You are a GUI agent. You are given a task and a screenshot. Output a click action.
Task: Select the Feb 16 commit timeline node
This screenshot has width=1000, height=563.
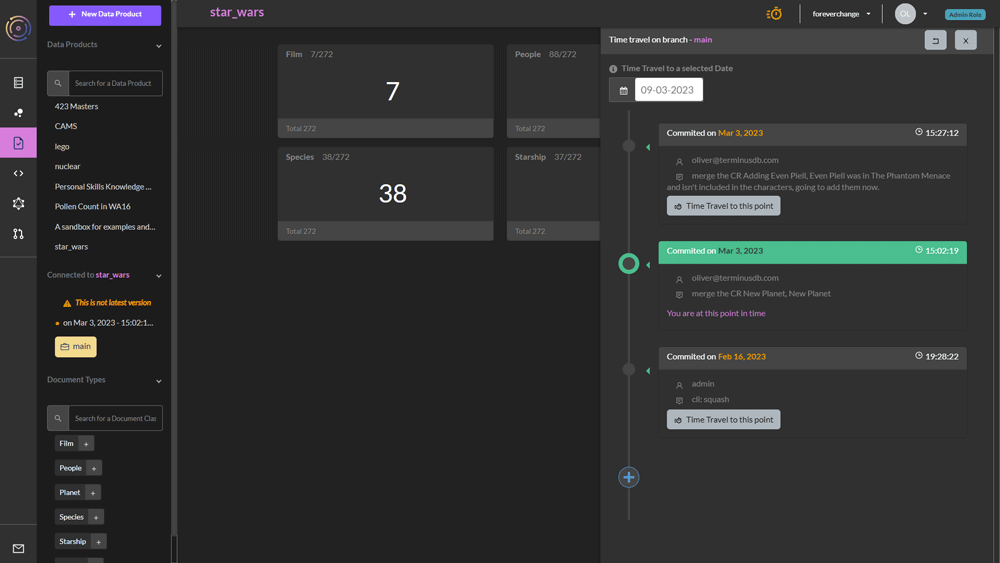629,369
